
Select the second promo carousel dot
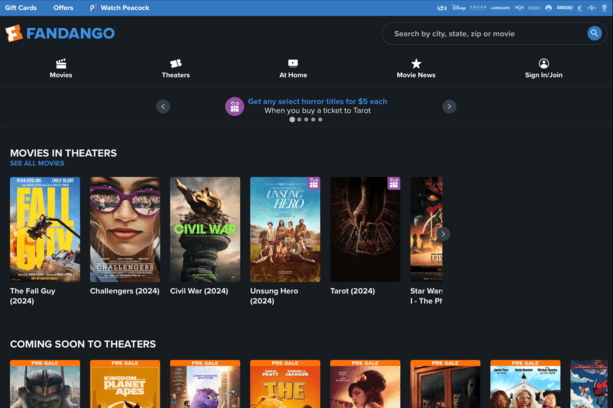click(299, 120)
